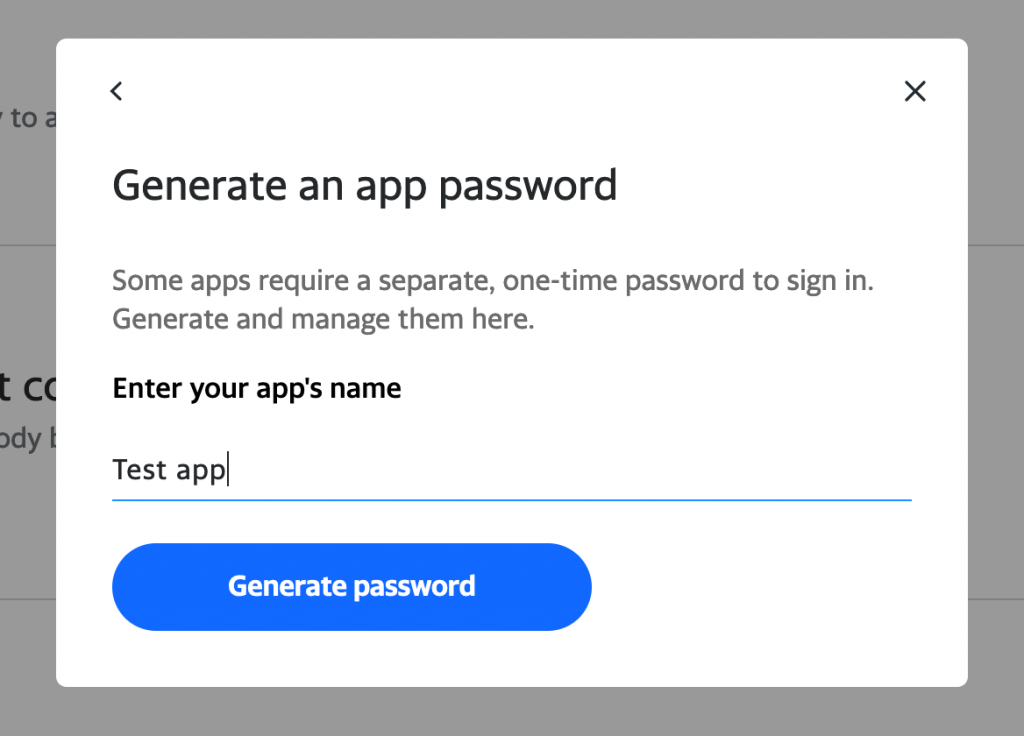Click the Generate password button

352,587
